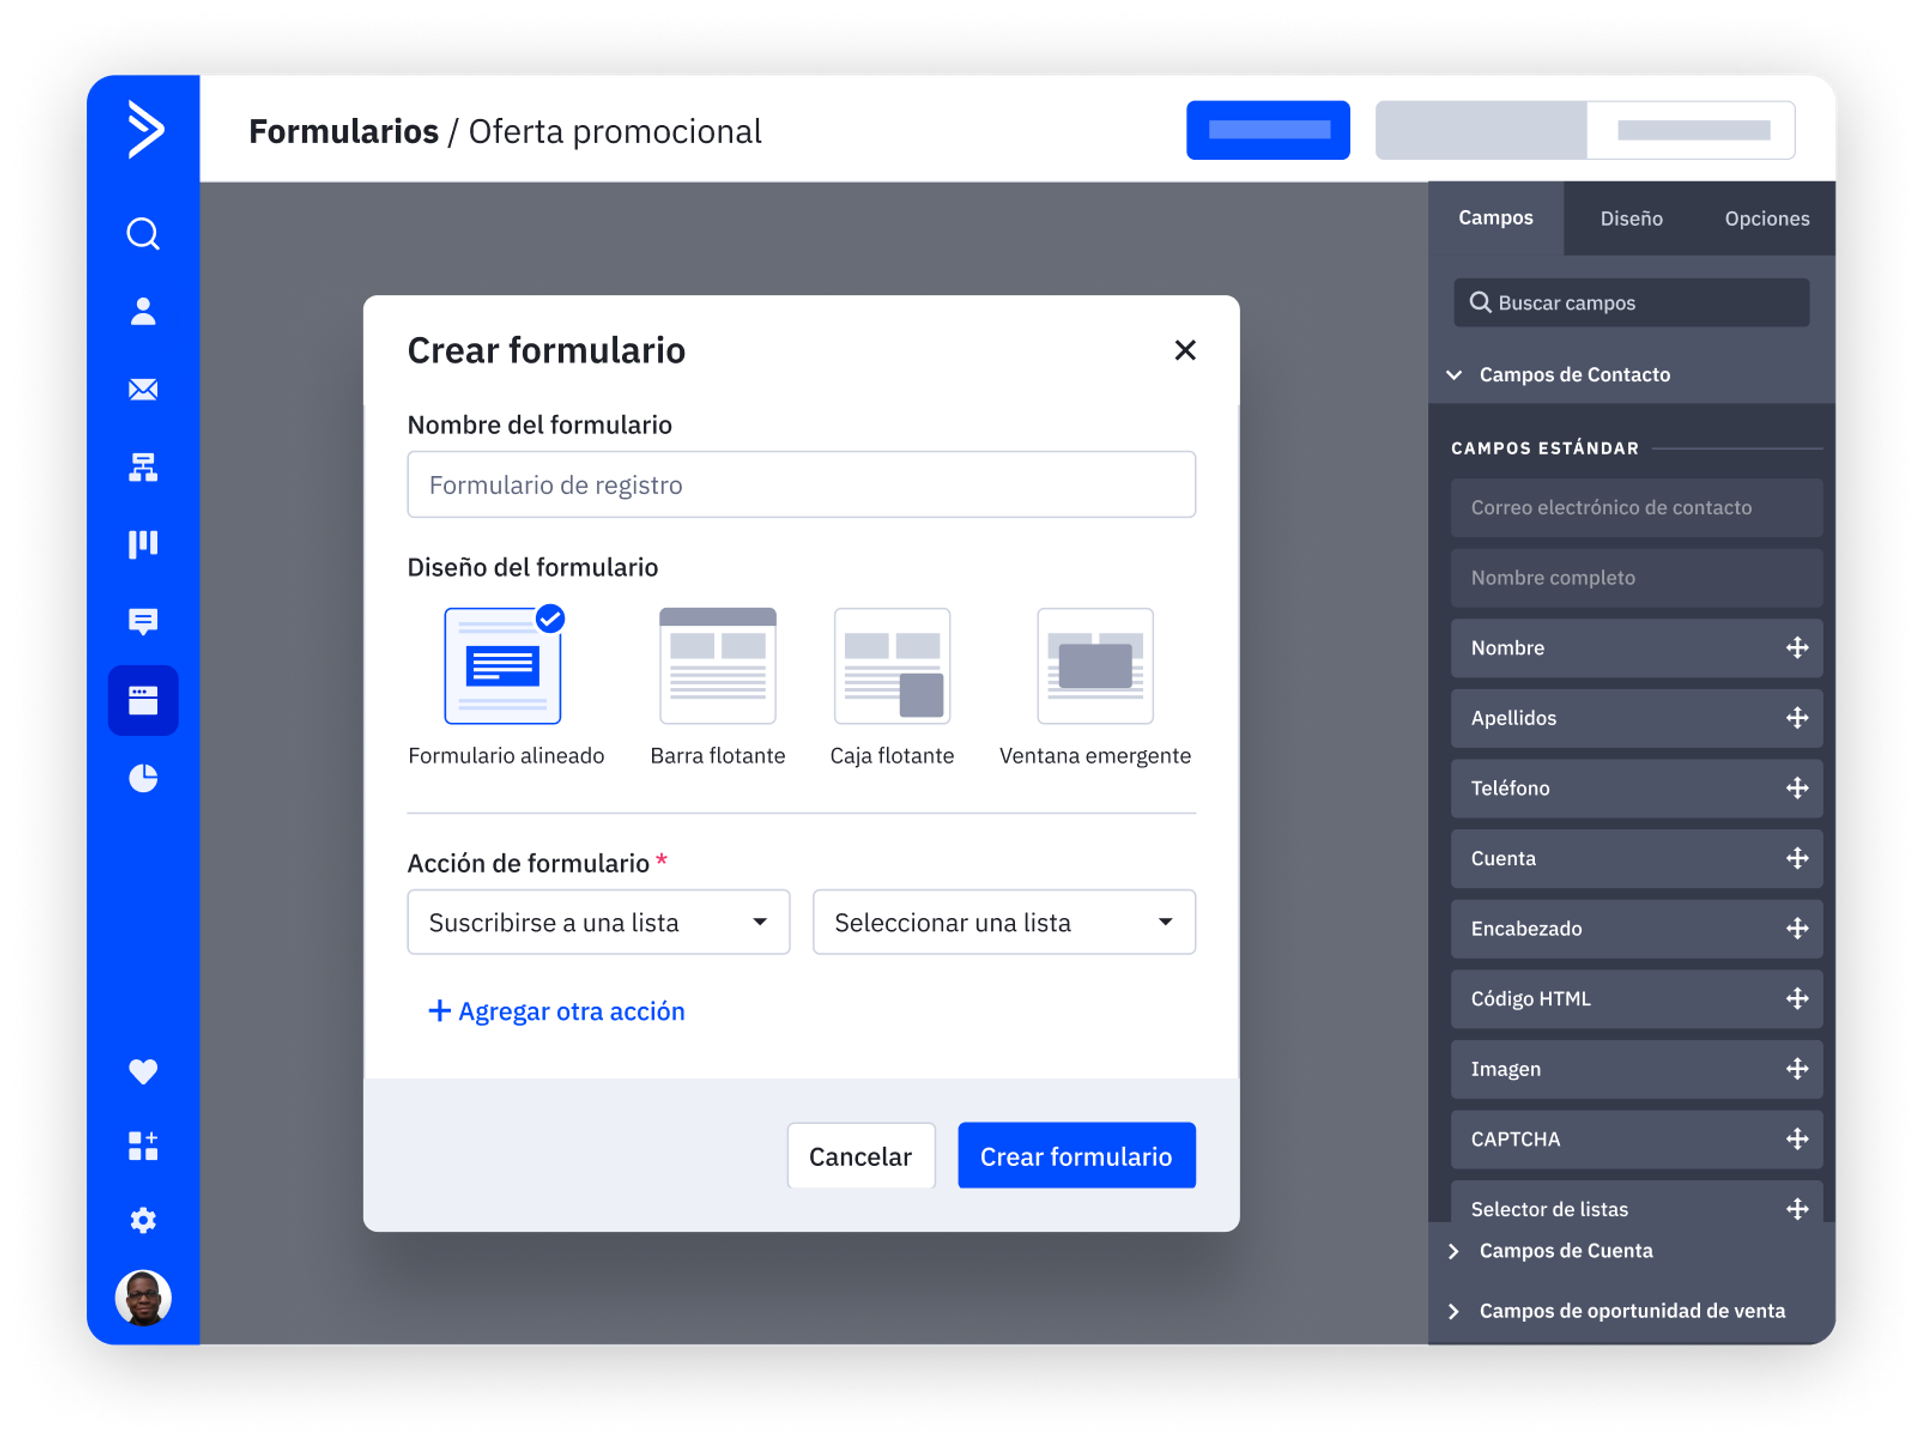Click move handle on Teléfono field
1920x1440 pixels.
coord(1797,788)
